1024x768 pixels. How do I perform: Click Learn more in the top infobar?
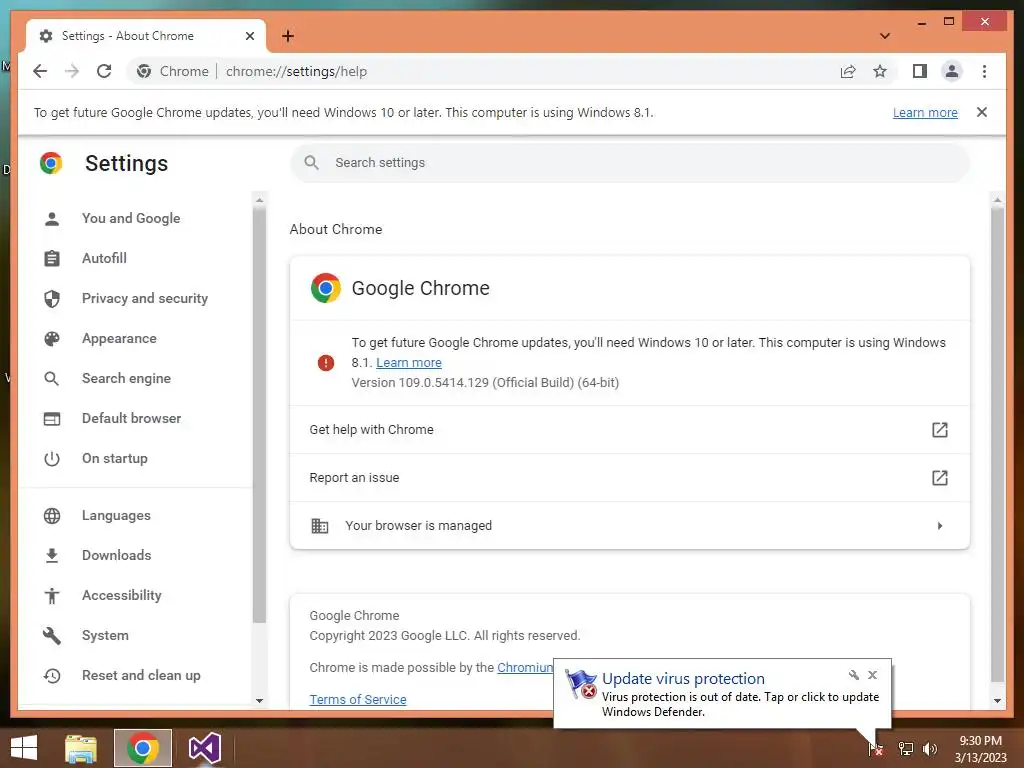(925, 112)
